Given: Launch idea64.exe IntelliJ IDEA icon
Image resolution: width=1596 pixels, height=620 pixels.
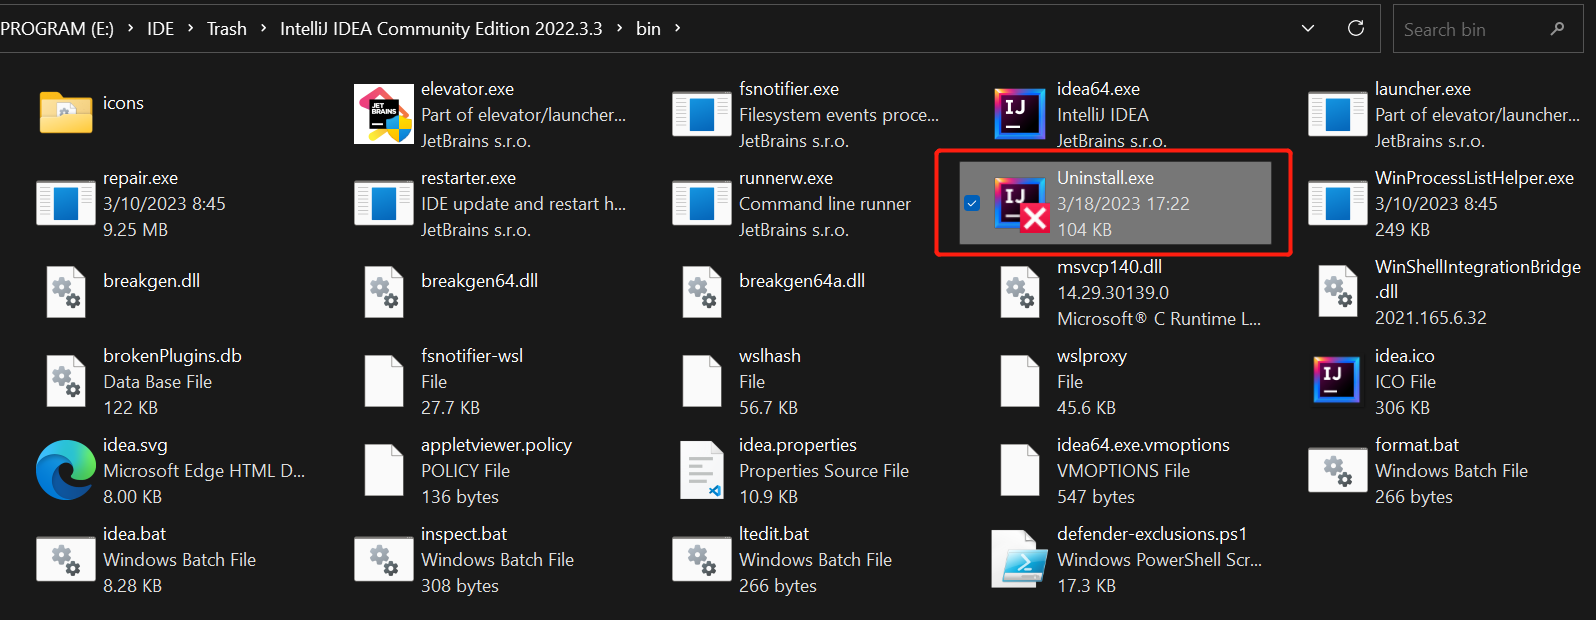Looking at the screenshot, I should click(1020, 114).
